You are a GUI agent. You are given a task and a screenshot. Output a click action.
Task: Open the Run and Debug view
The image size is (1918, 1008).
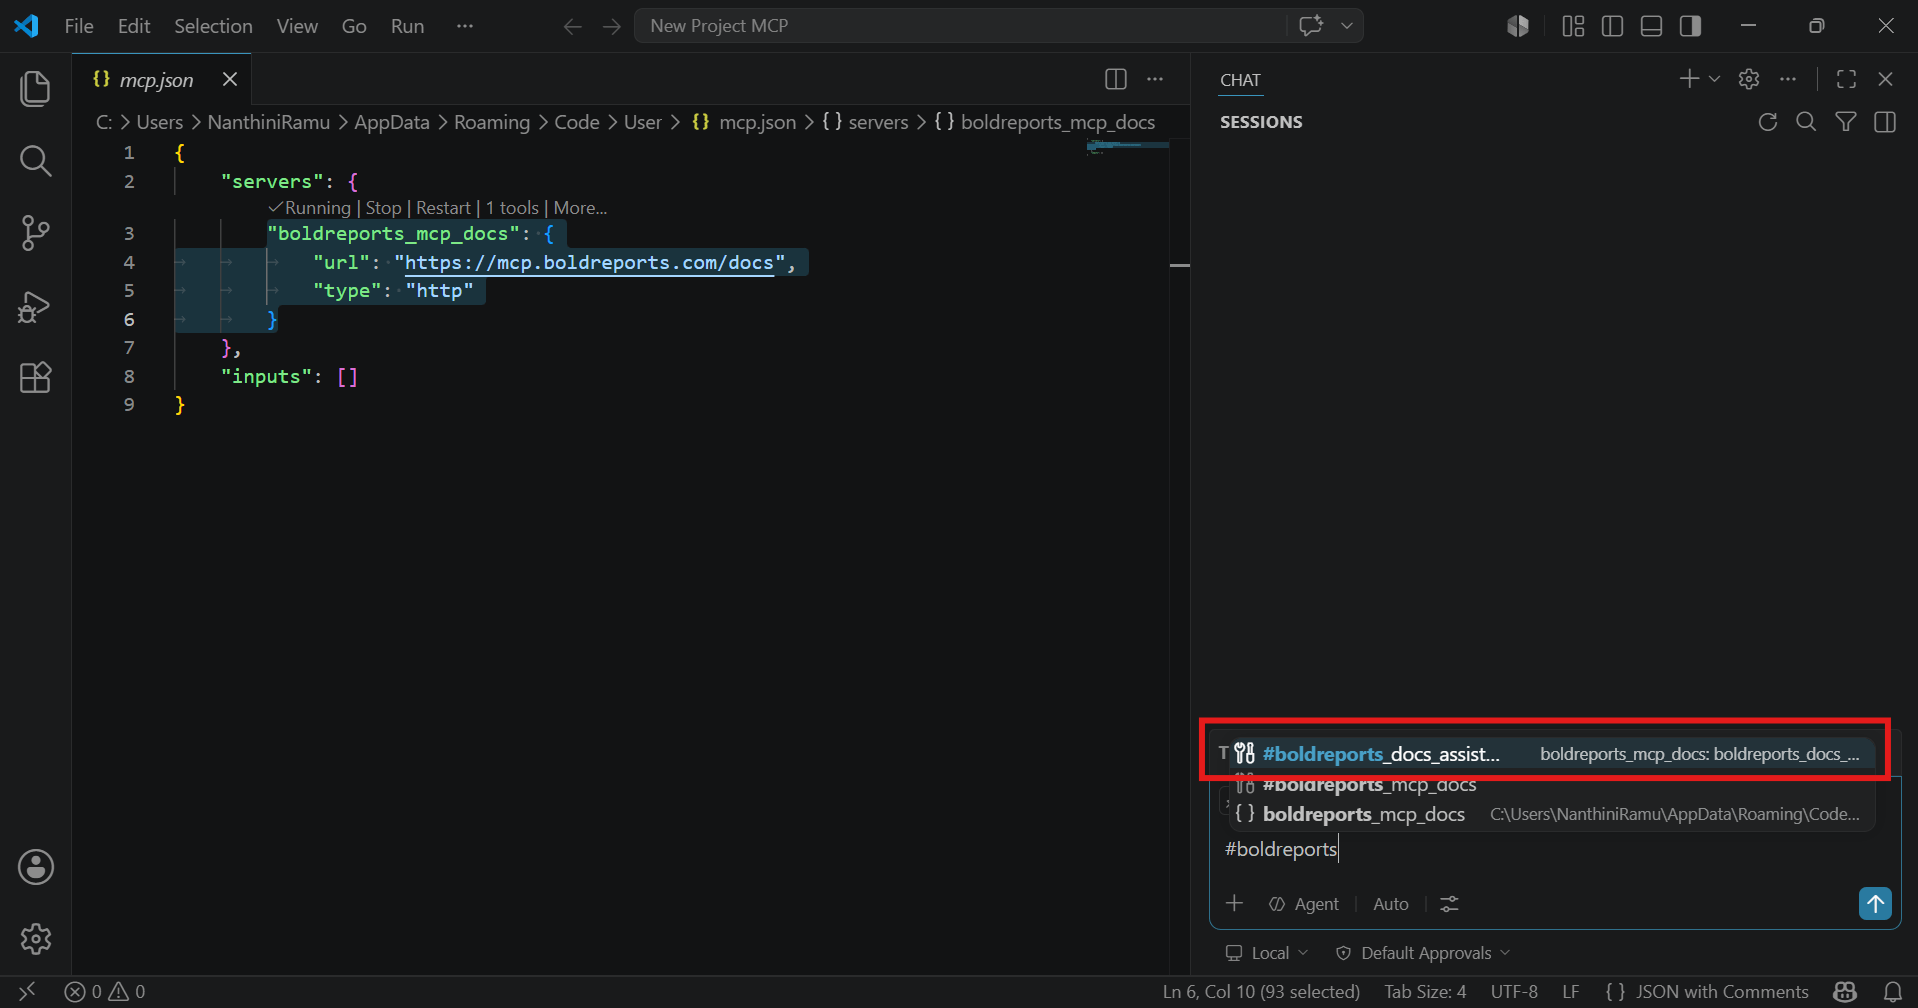pyautogui.click(x=35, y=306)
